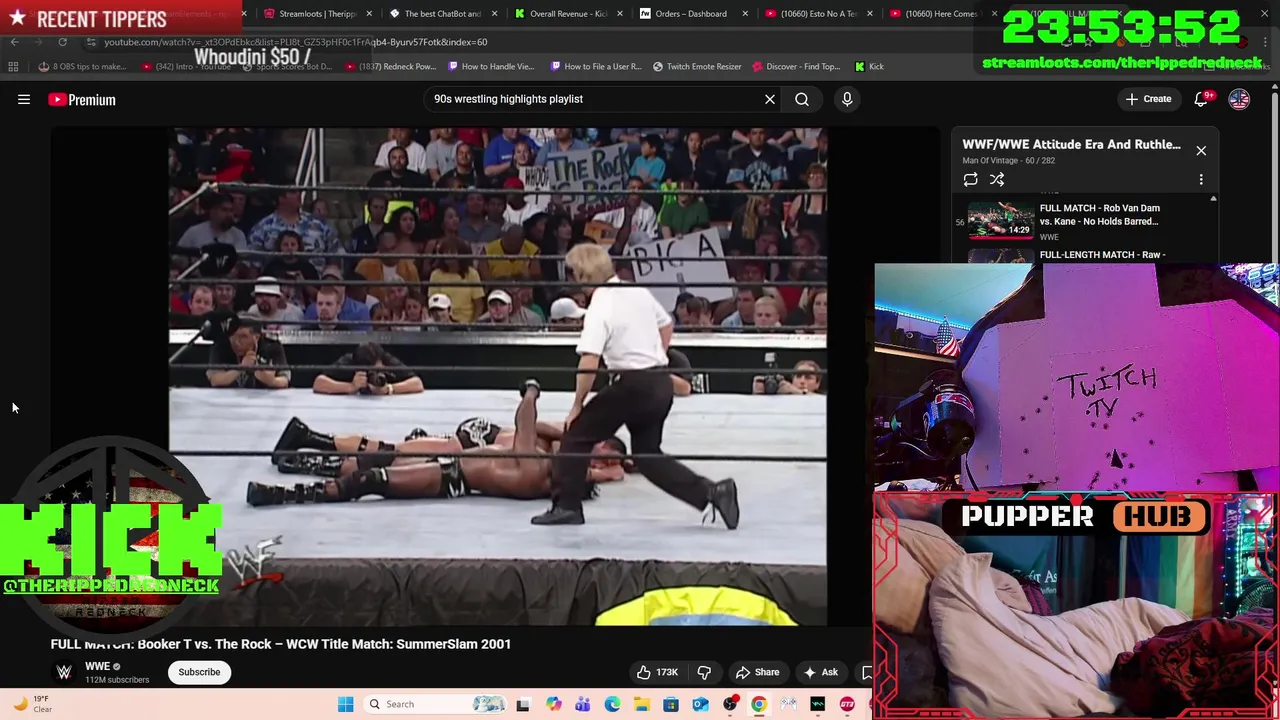1280x720 pixels.
Task: Open the Kick bookmark
Action: pyautogui.click(x=869, y=66)
